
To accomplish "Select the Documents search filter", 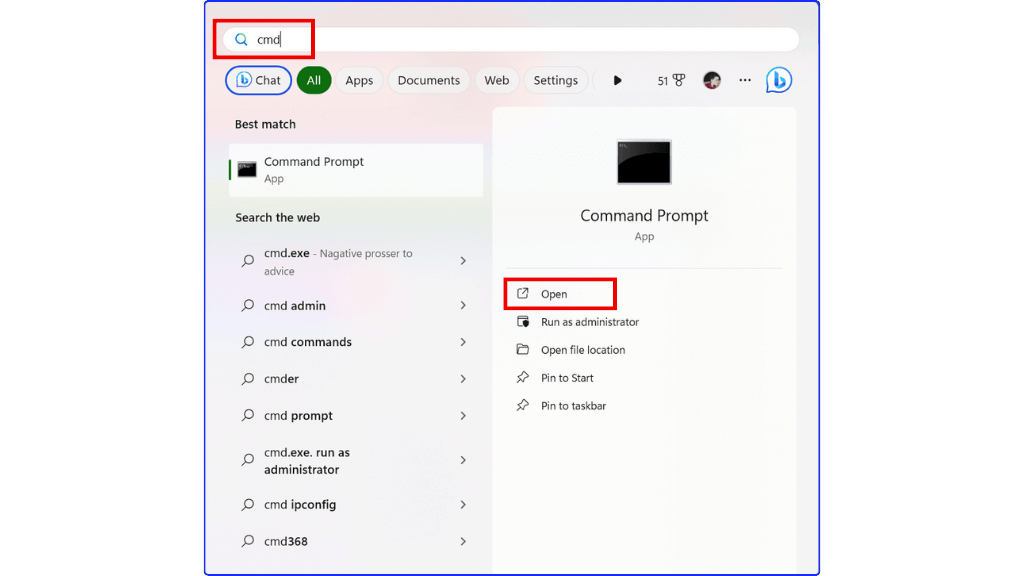I will tap(428, 80).
